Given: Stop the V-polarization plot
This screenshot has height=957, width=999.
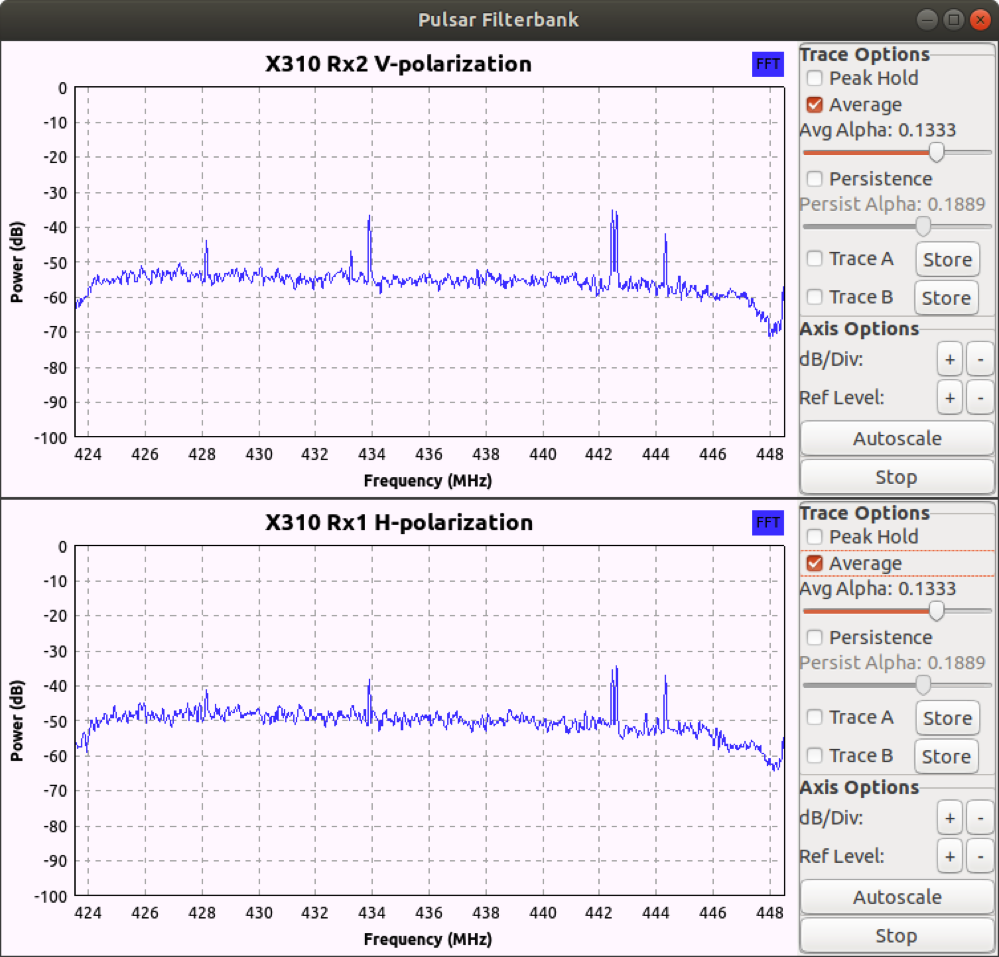Looking at the screenshot, I should click(897, 477).
